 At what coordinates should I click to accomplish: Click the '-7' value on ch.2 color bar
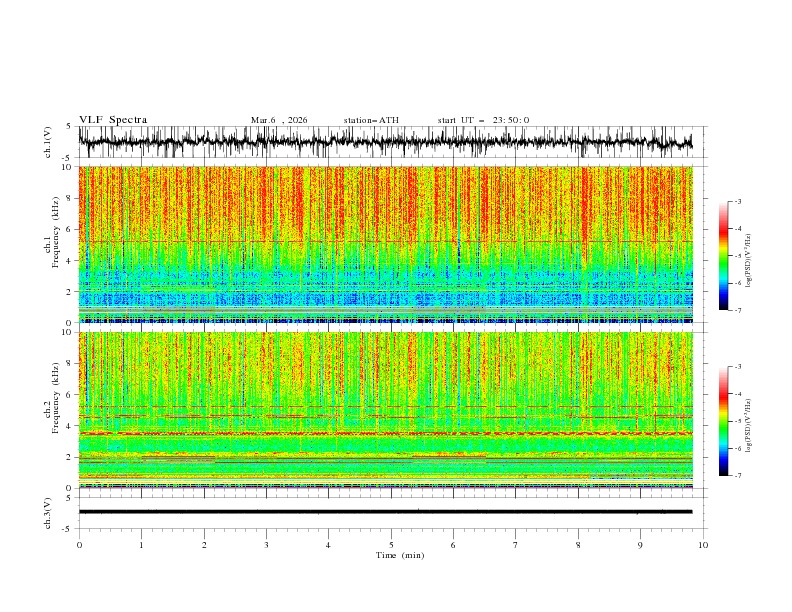[738, 476]
